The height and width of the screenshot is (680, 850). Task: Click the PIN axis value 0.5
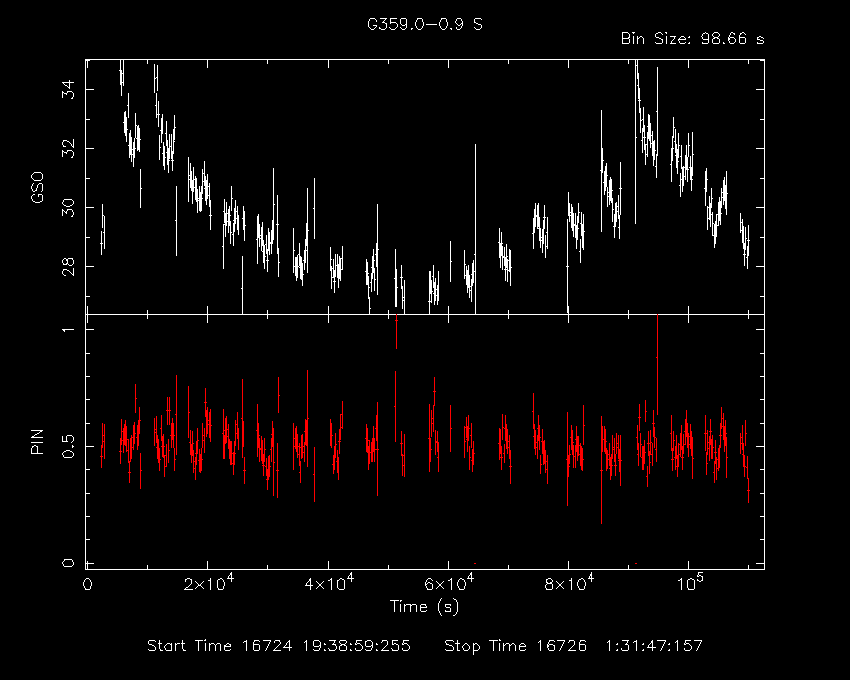68,446
